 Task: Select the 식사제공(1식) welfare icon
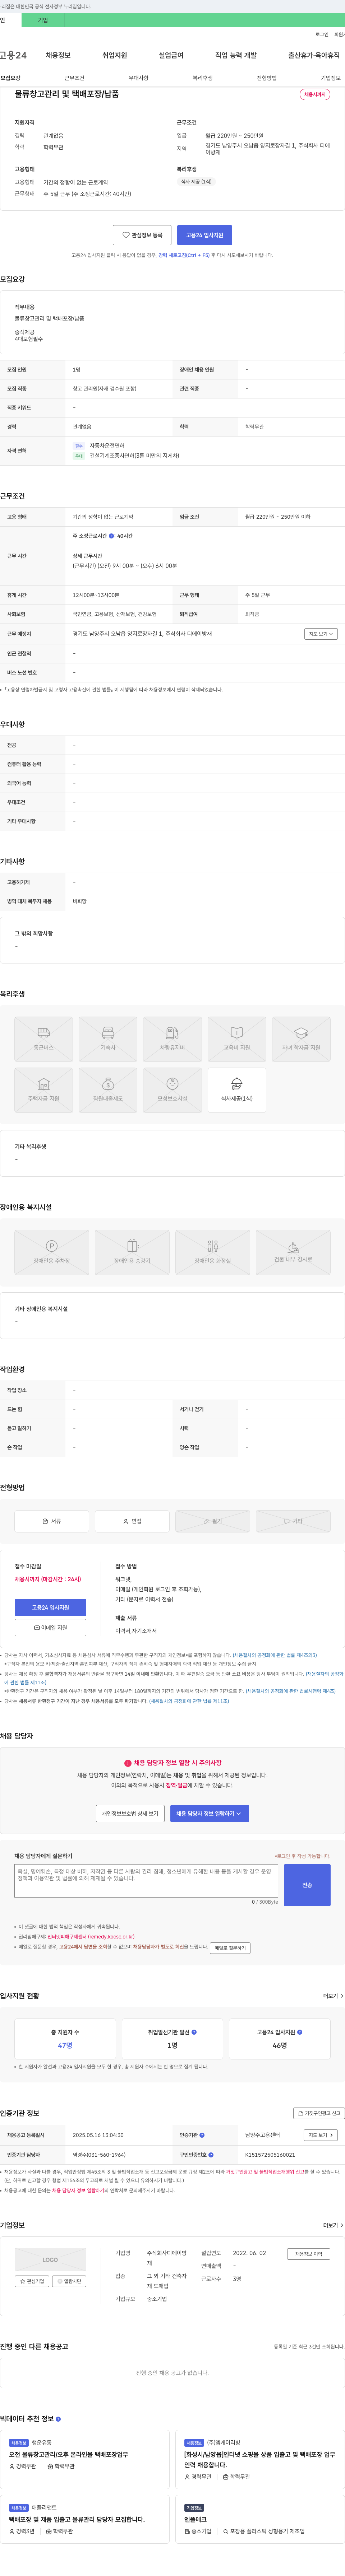[237, 1090]
